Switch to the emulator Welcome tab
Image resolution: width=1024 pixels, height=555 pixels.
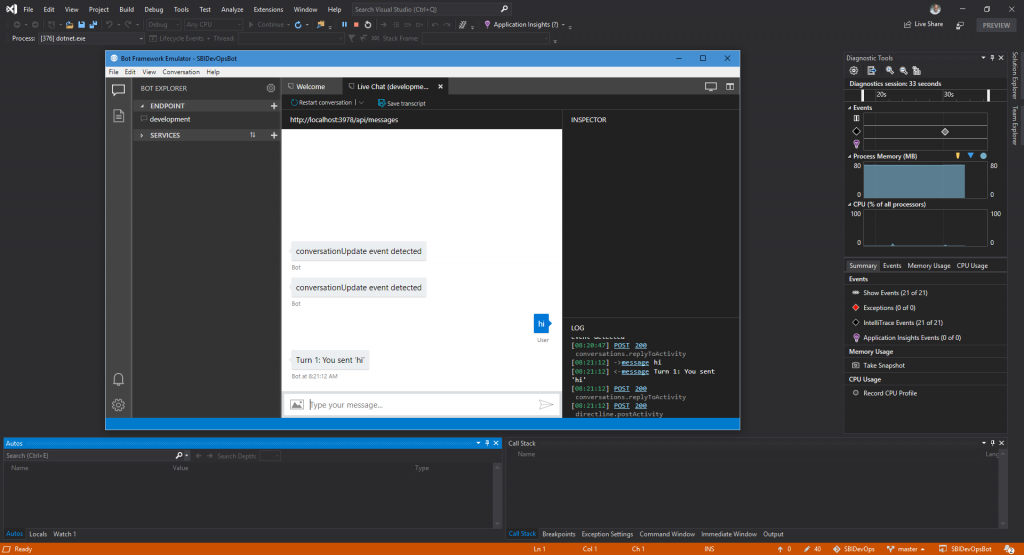311,86
